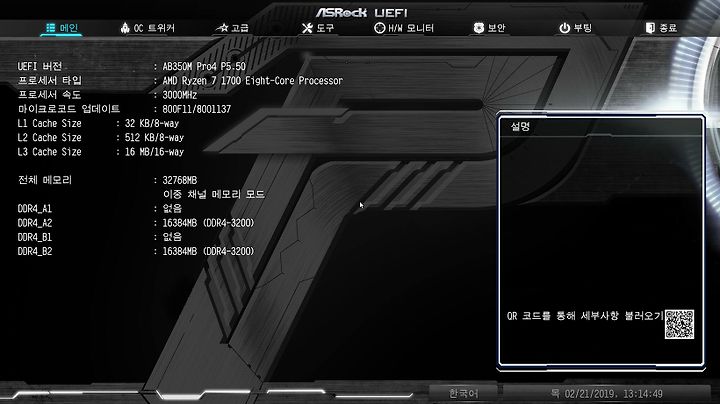Image resolution: width=720 pixels, height=404 pixels.
Task: Click the ASRock UEFI logo
Action: coord(361,12)
